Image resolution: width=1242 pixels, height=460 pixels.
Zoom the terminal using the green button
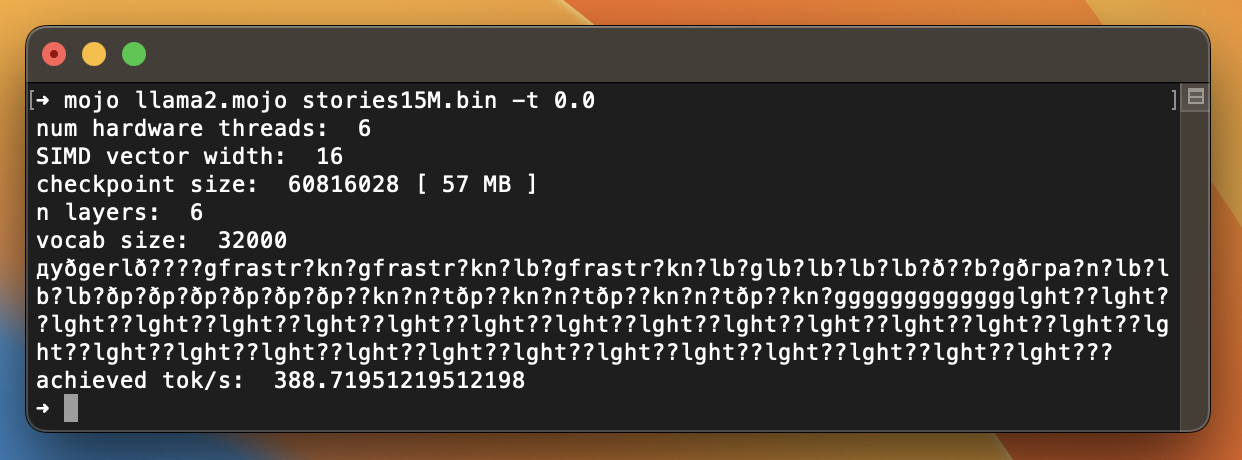(133, 54)
